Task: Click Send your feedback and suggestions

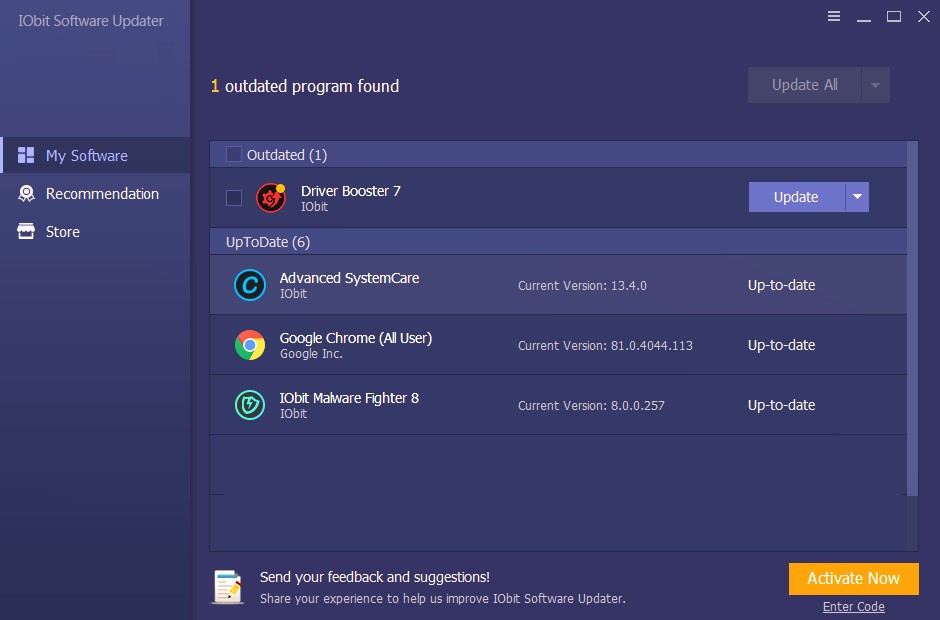Action: click(375, 577)
